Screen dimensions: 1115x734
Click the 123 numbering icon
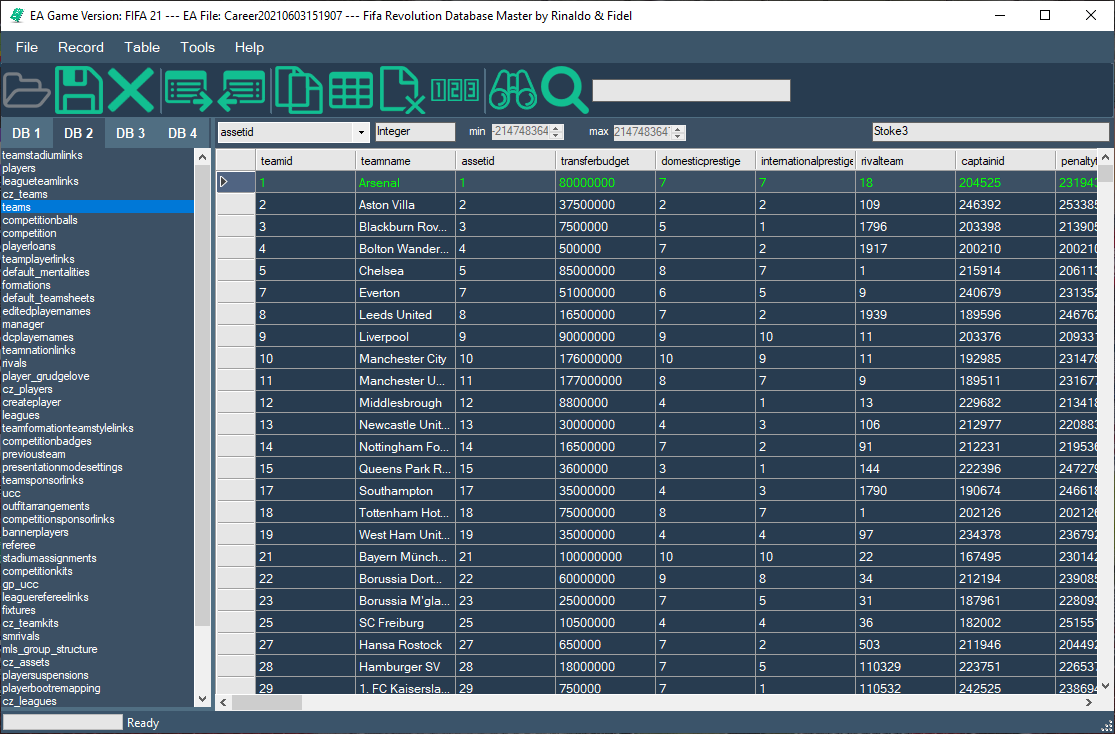pos(454,90)
